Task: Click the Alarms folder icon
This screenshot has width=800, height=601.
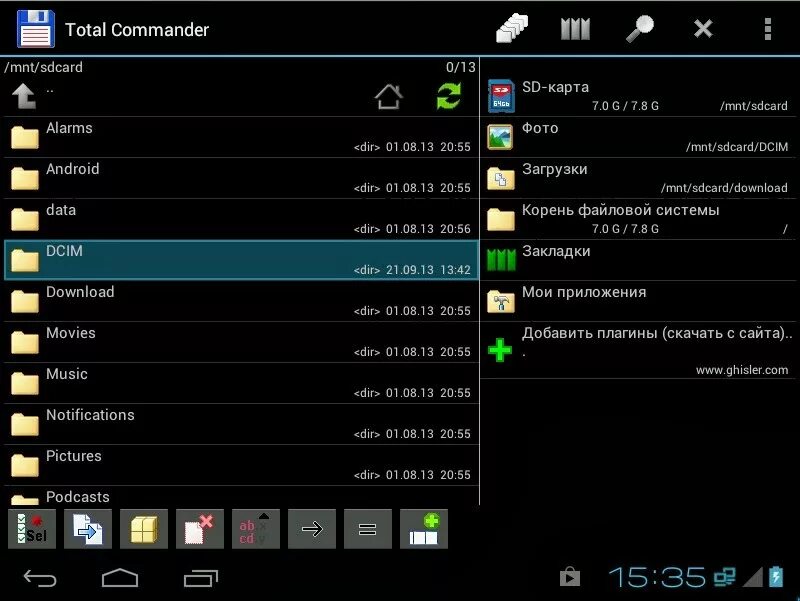Action: [x=25, y=137]
